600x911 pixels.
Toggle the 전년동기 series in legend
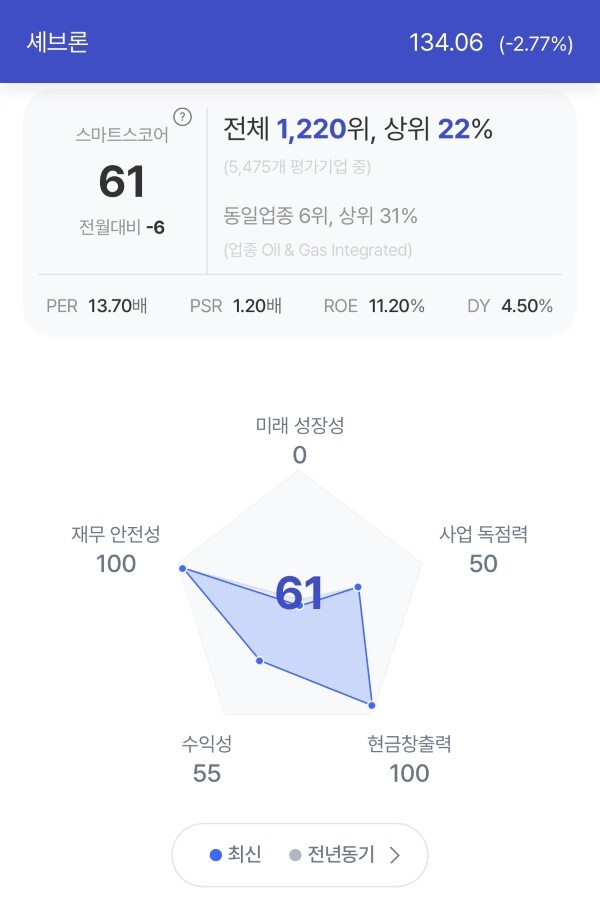[x=332, y=855]
